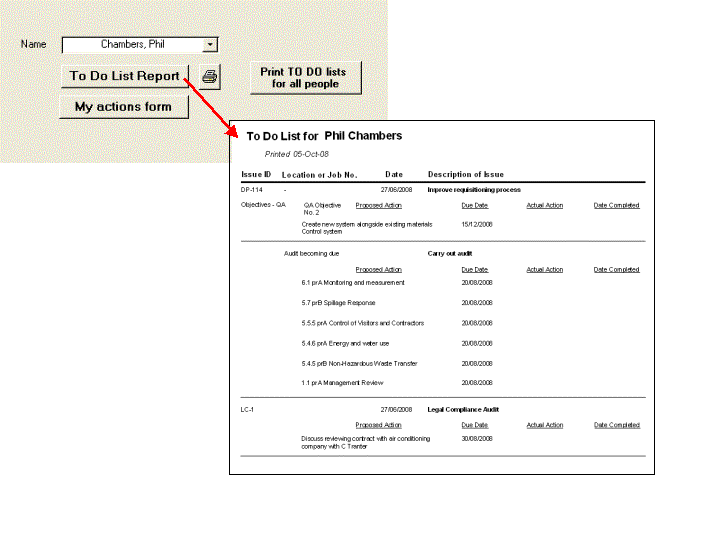Open the Name dropdown arrow

209,44
